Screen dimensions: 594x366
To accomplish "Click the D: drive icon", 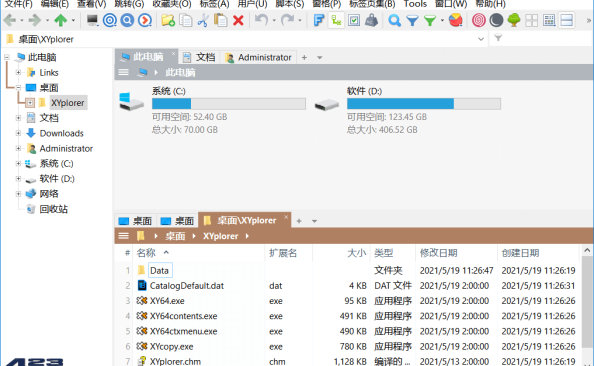I will (327, 105).
